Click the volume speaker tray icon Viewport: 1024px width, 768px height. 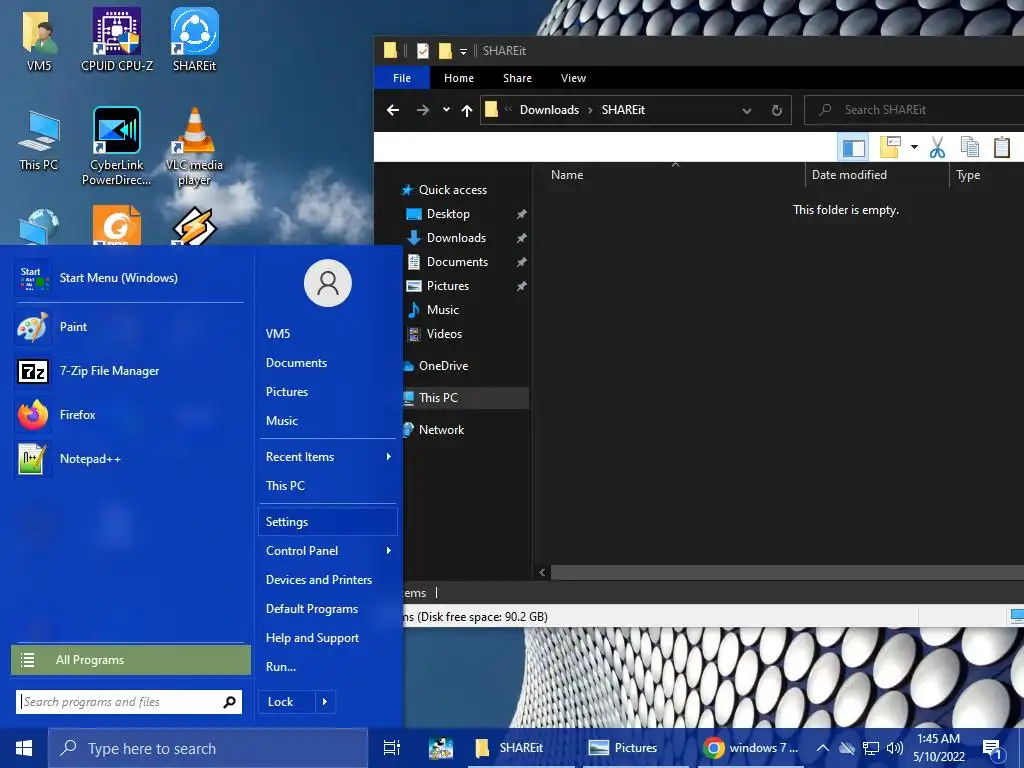pos(895,748)
